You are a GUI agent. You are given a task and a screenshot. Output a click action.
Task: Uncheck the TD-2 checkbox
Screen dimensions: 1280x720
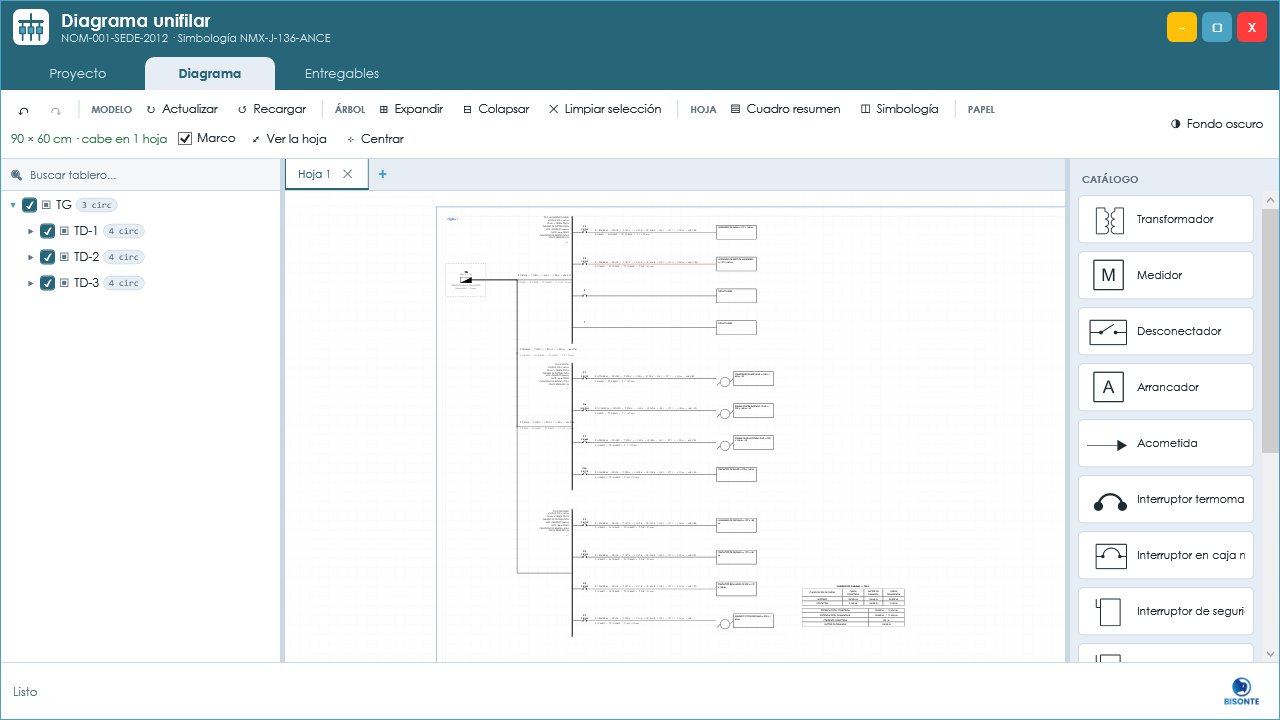tap(48, 257)
